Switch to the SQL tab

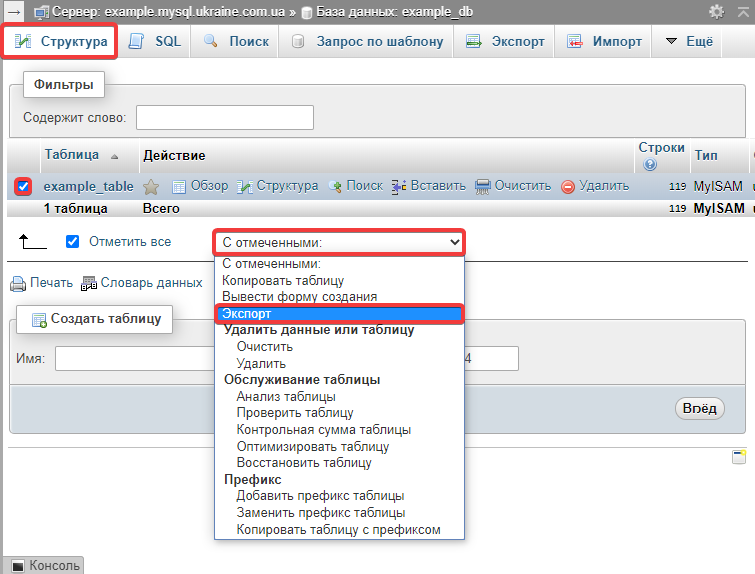pos(155,41)
